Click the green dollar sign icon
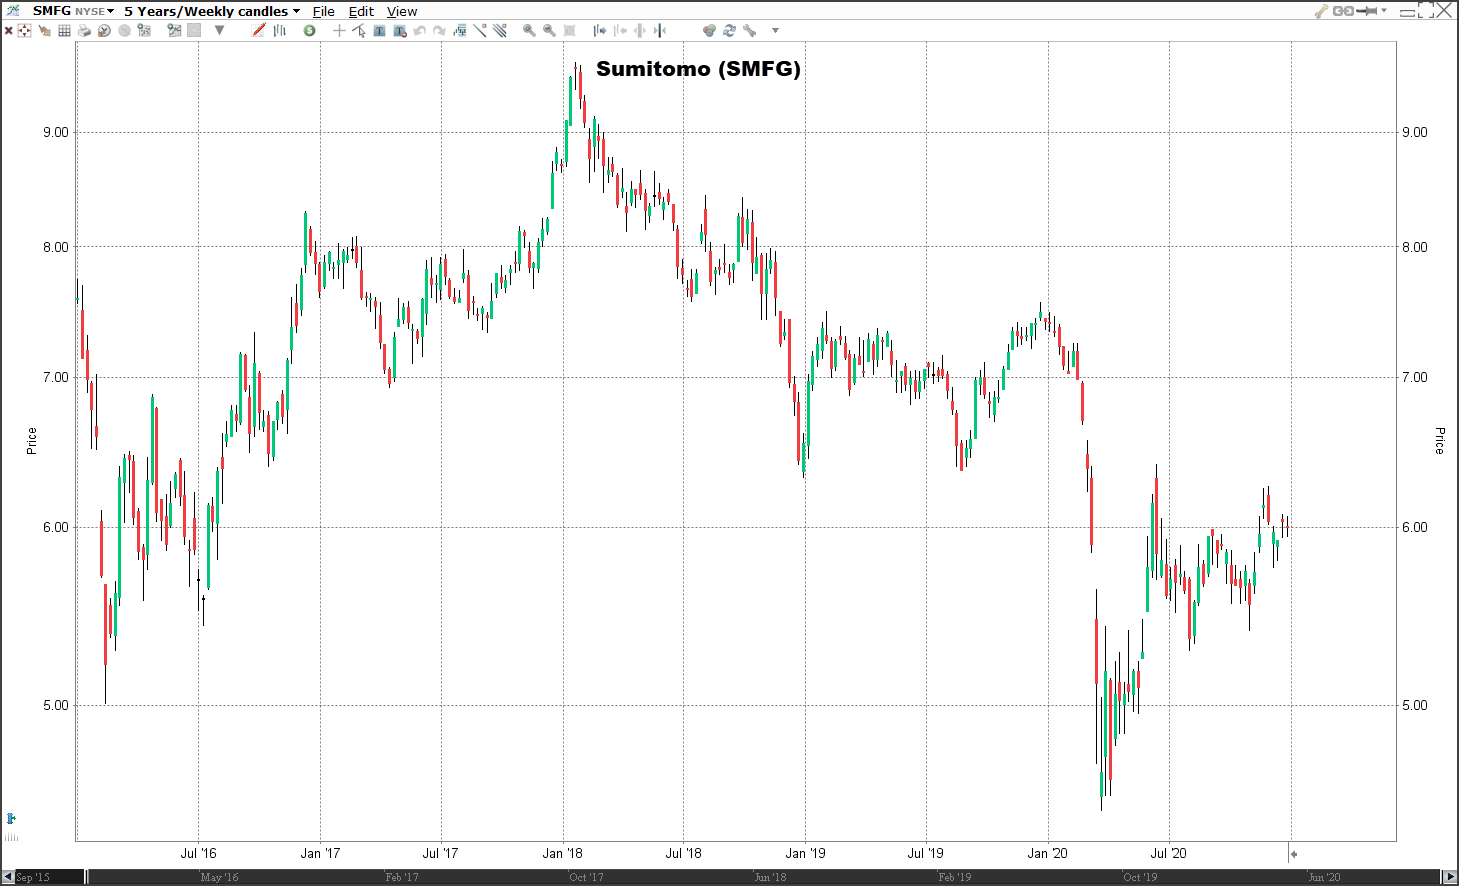 [x=309, y=30]
